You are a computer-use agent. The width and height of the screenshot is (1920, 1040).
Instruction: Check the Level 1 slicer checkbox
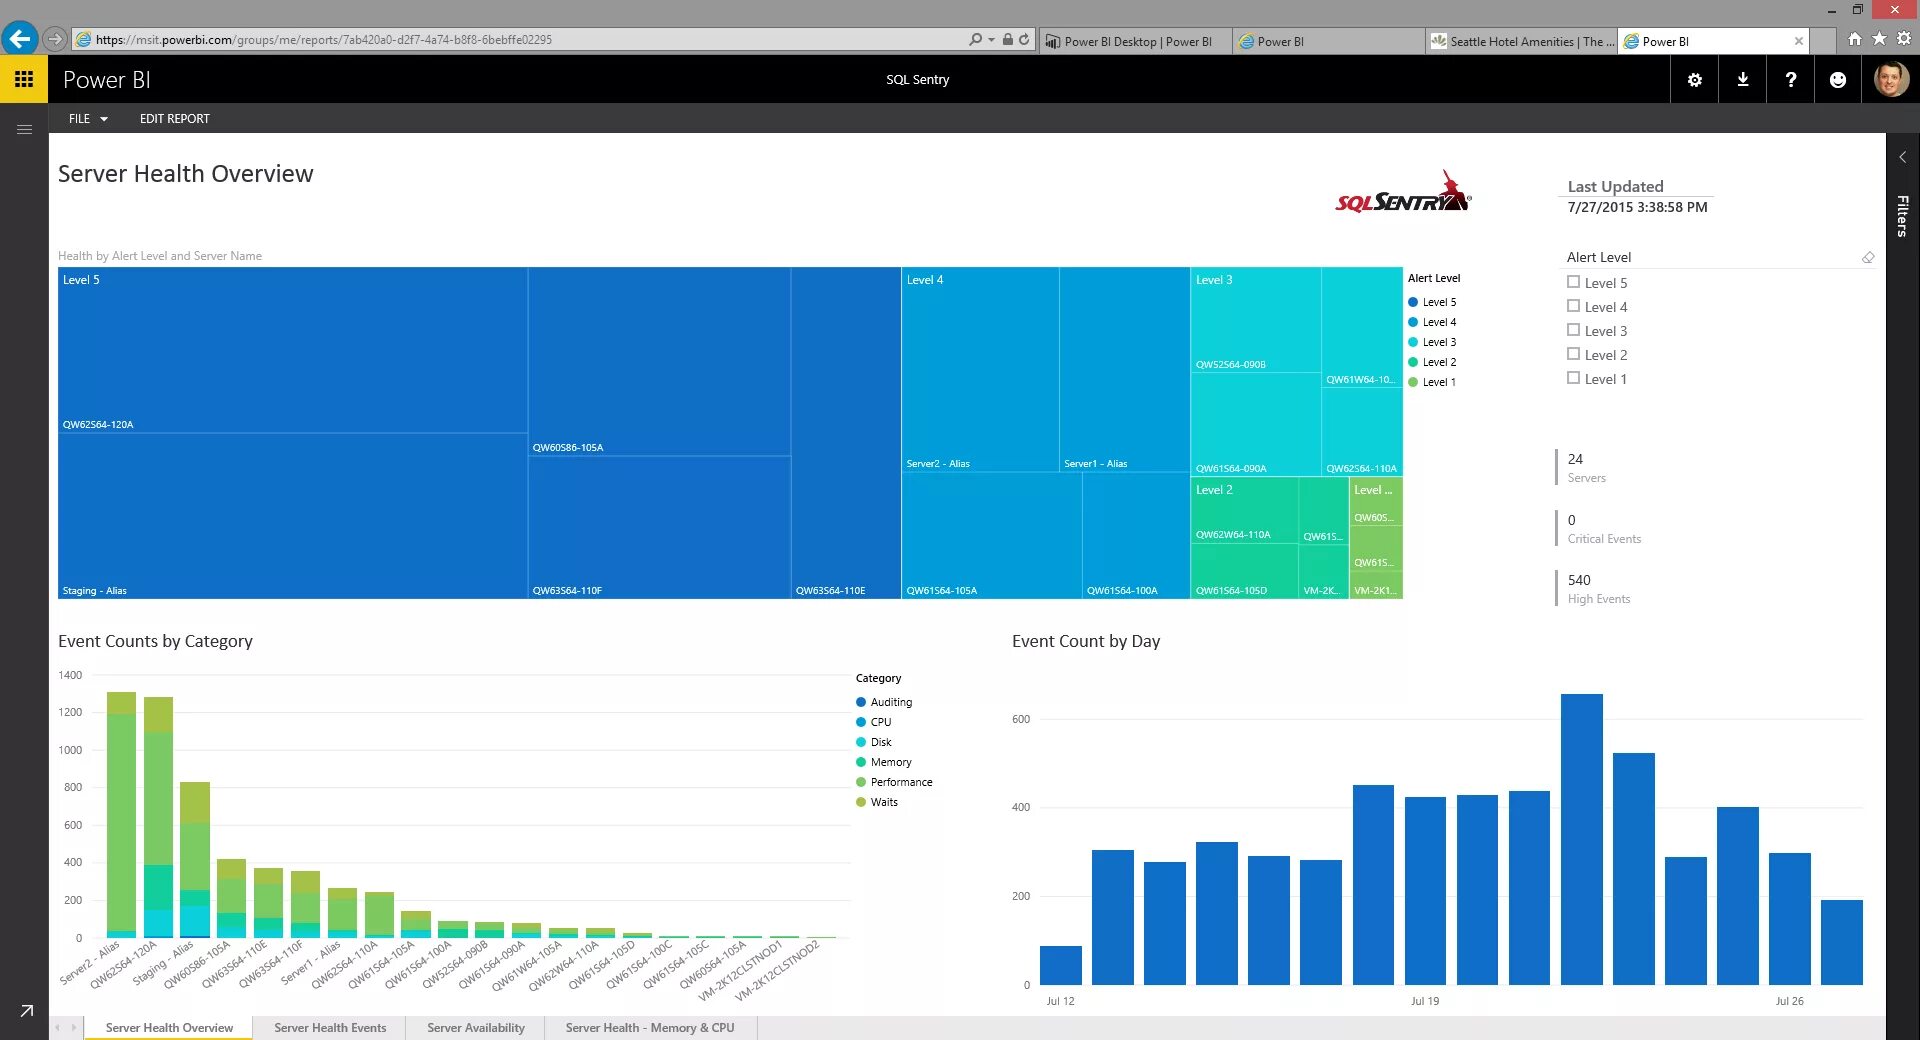click(1573, 378)
